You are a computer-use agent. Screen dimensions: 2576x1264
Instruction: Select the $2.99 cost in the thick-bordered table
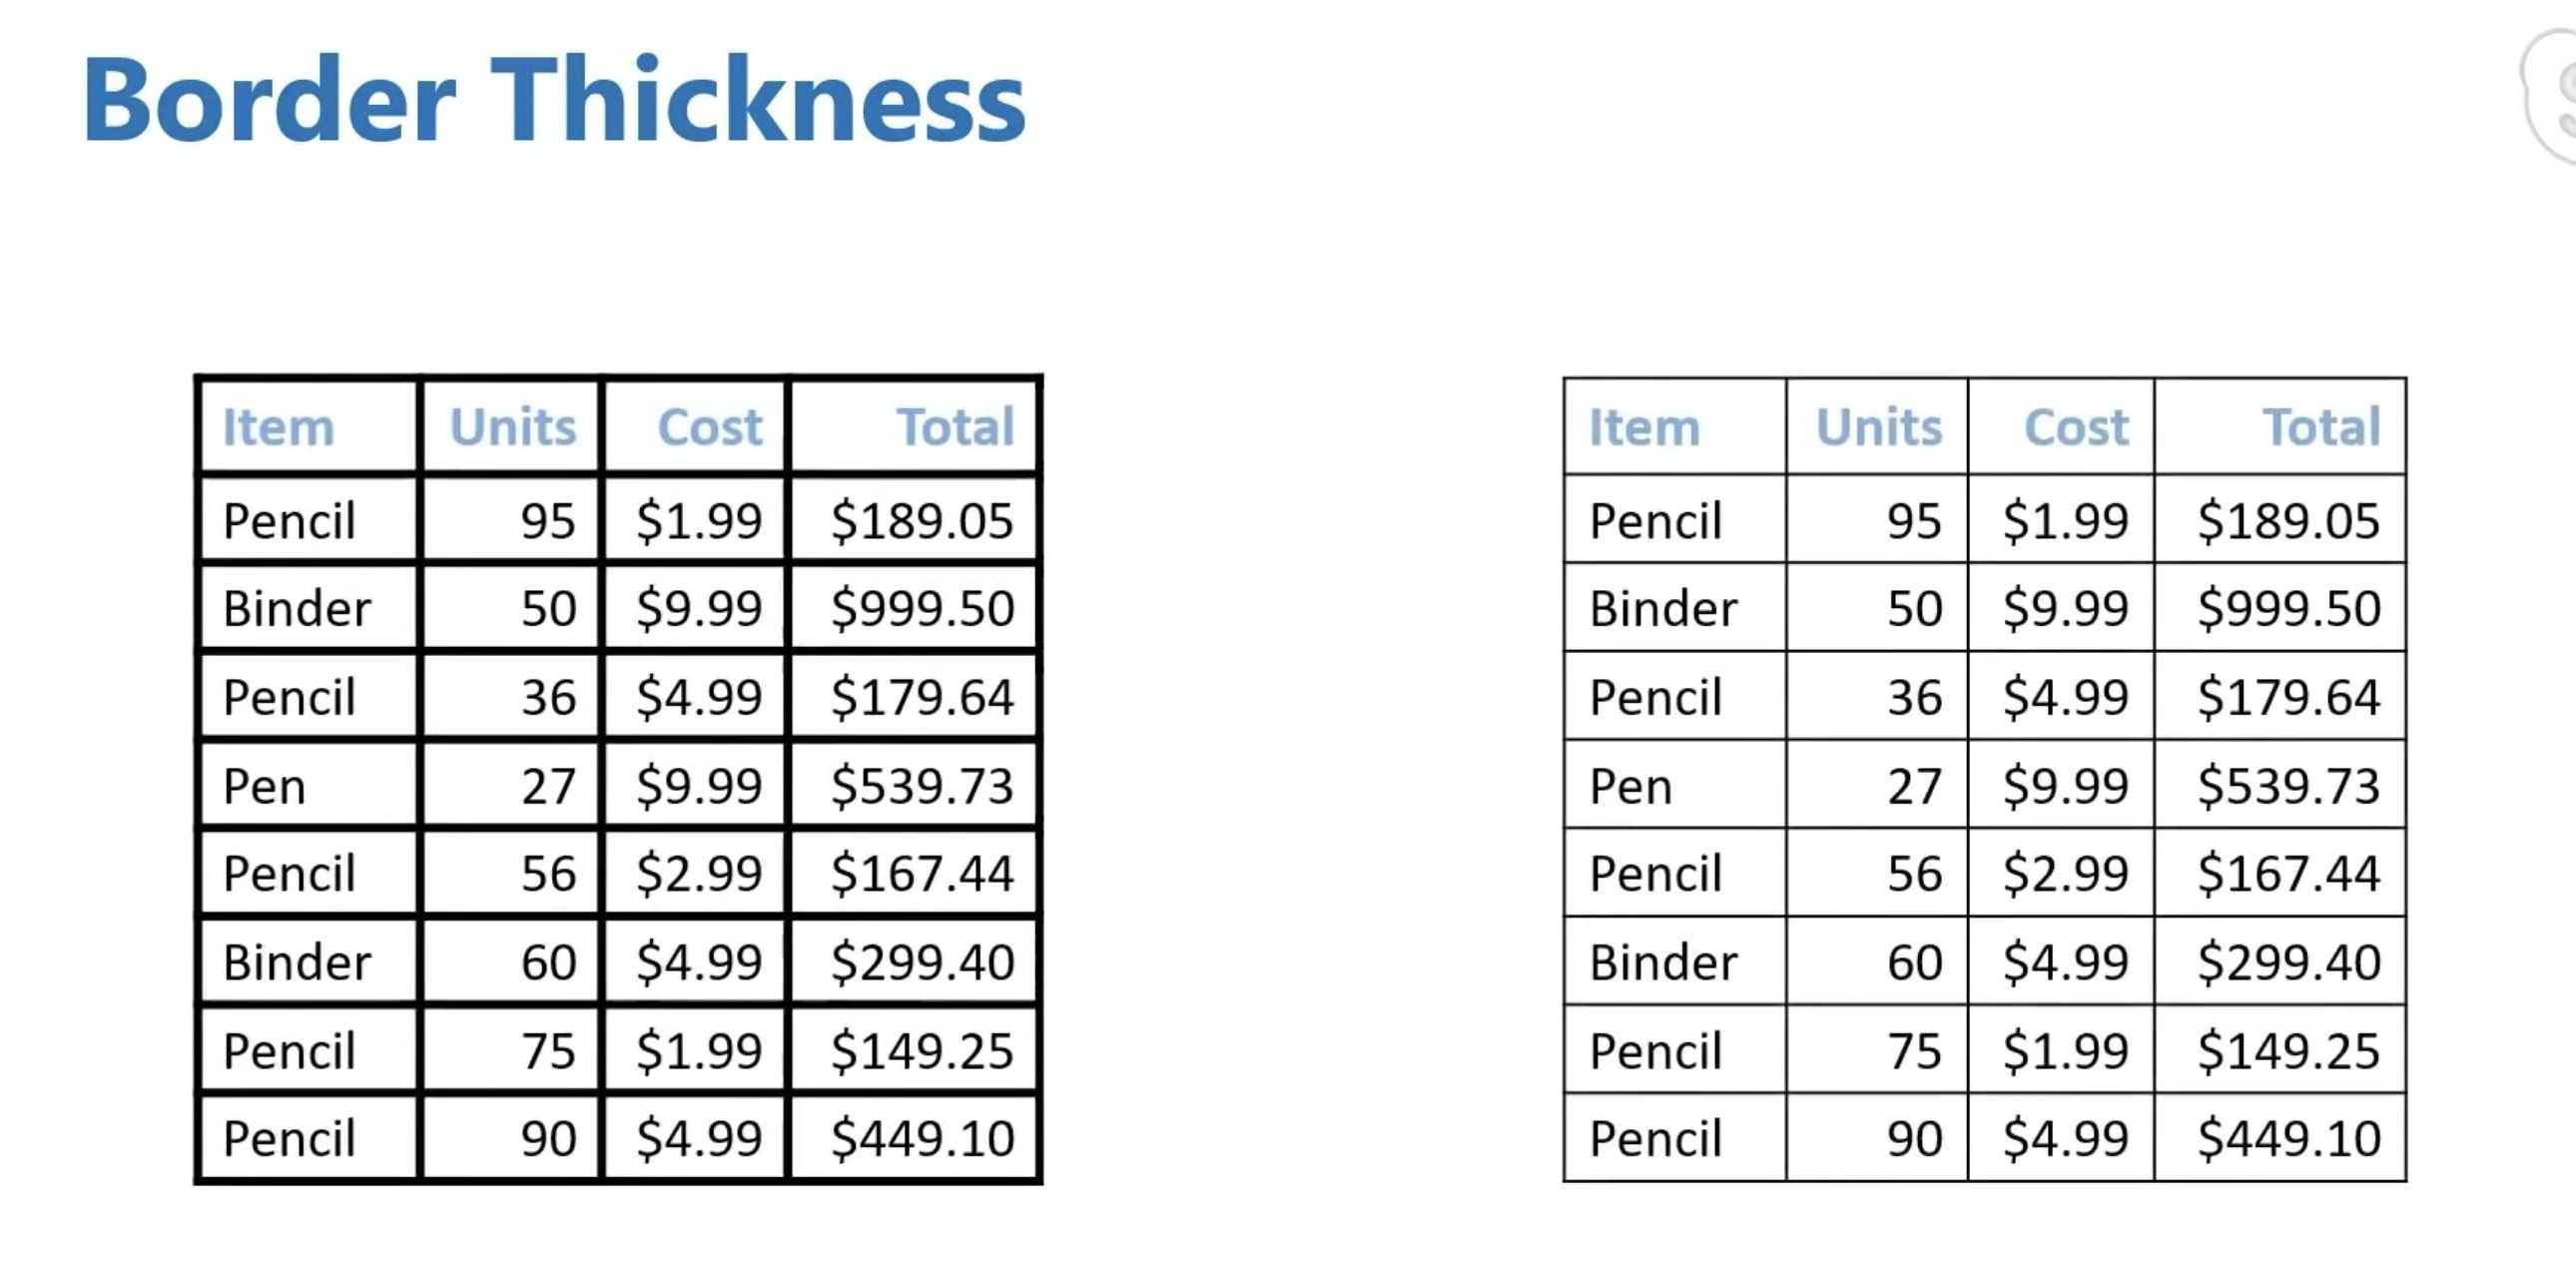click(x=699, y=874)
